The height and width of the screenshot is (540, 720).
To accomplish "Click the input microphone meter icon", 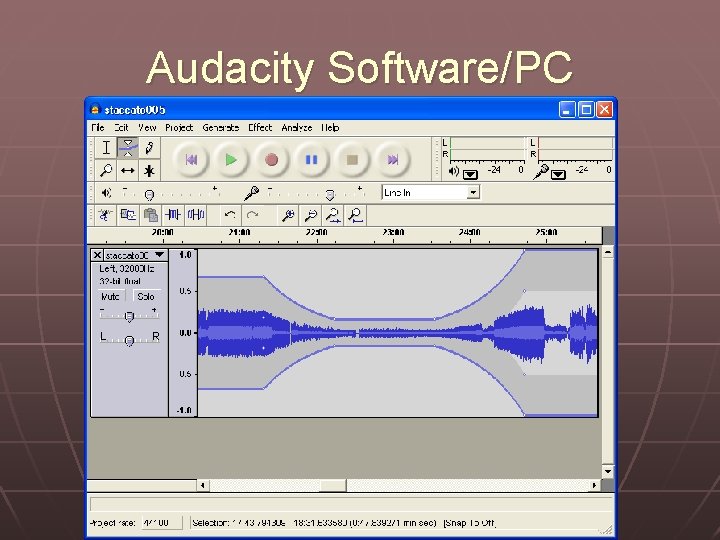I will (x=542, y=172).
